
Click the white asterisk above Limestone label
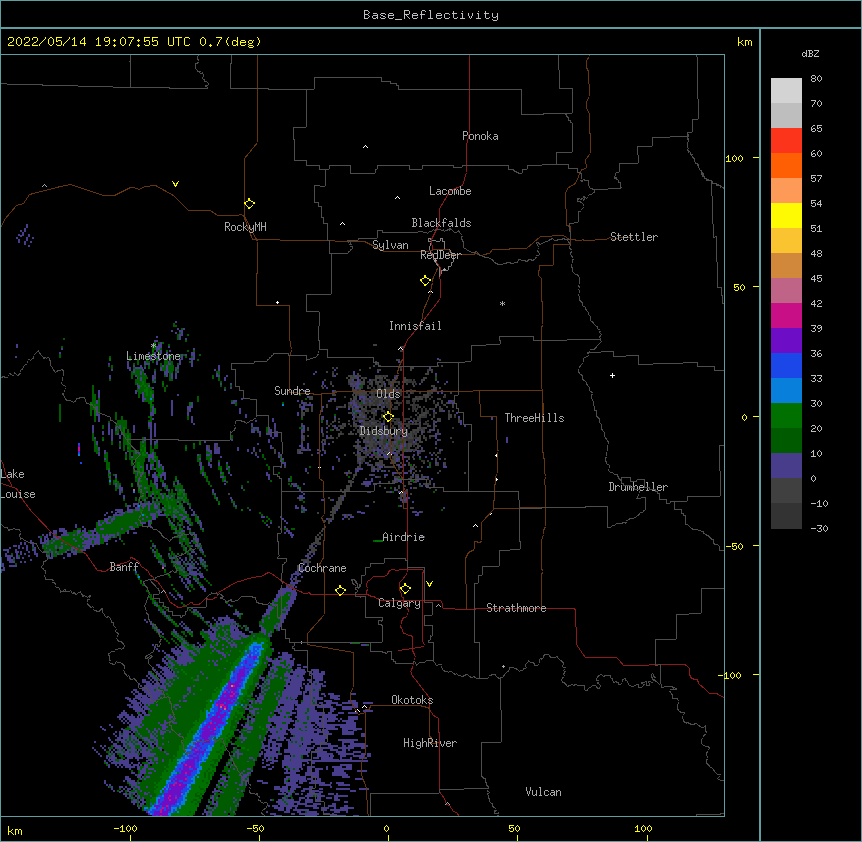pyautogui.click(x=154, y=346)
